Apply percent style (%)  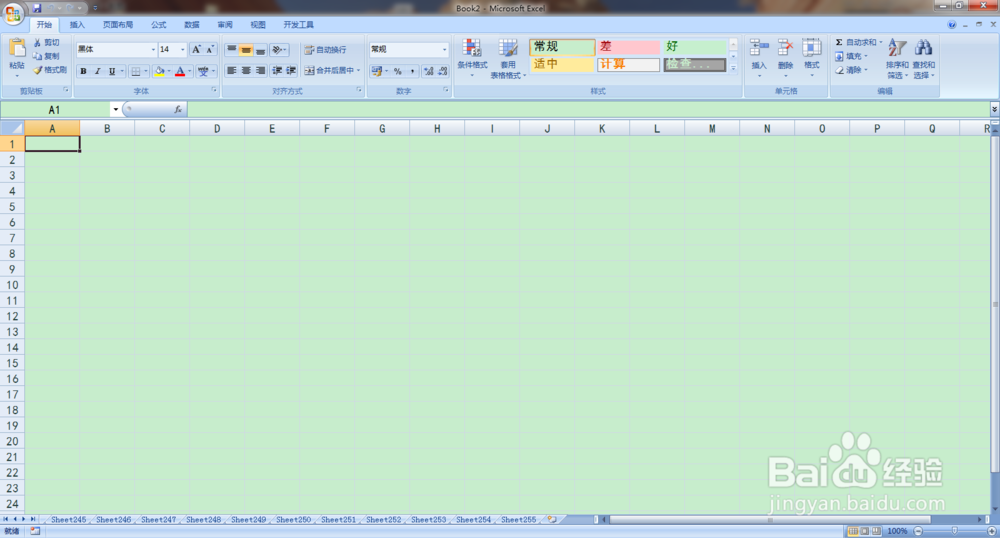(398, 71)
